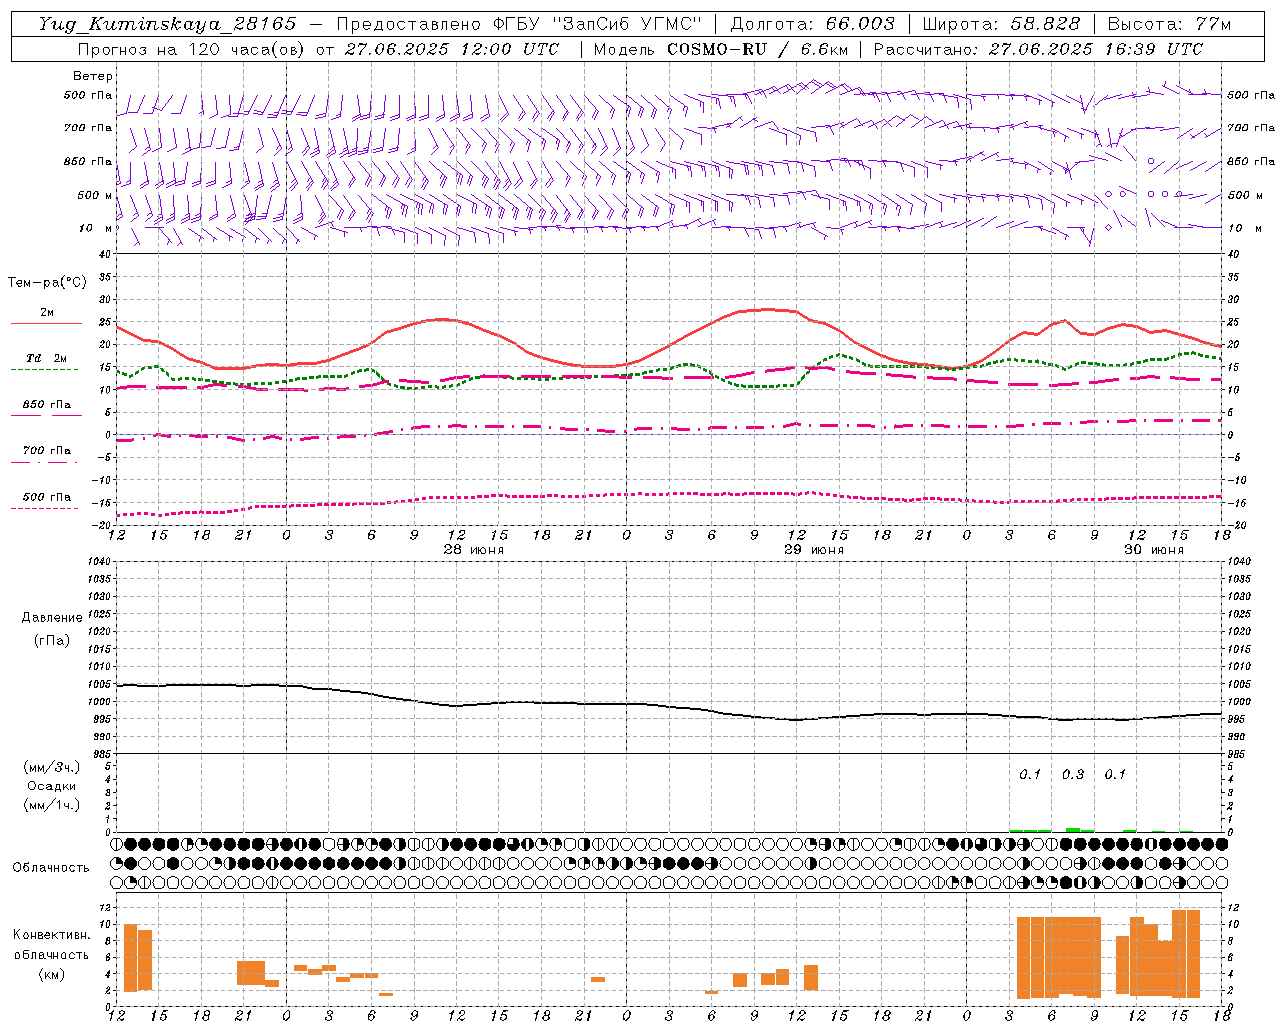Click the Тем-ра(°C) axis title

47,282
